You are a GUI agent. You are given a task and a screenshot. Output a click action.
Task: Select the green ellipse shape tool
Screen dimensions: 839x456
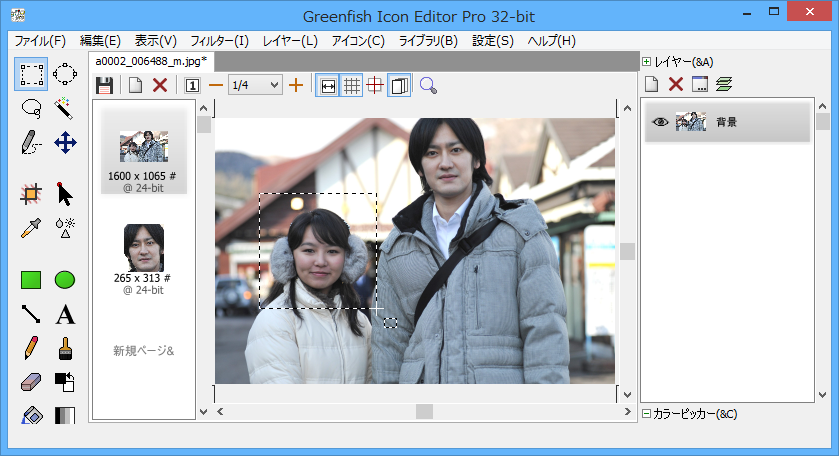(x=65, y=280)
